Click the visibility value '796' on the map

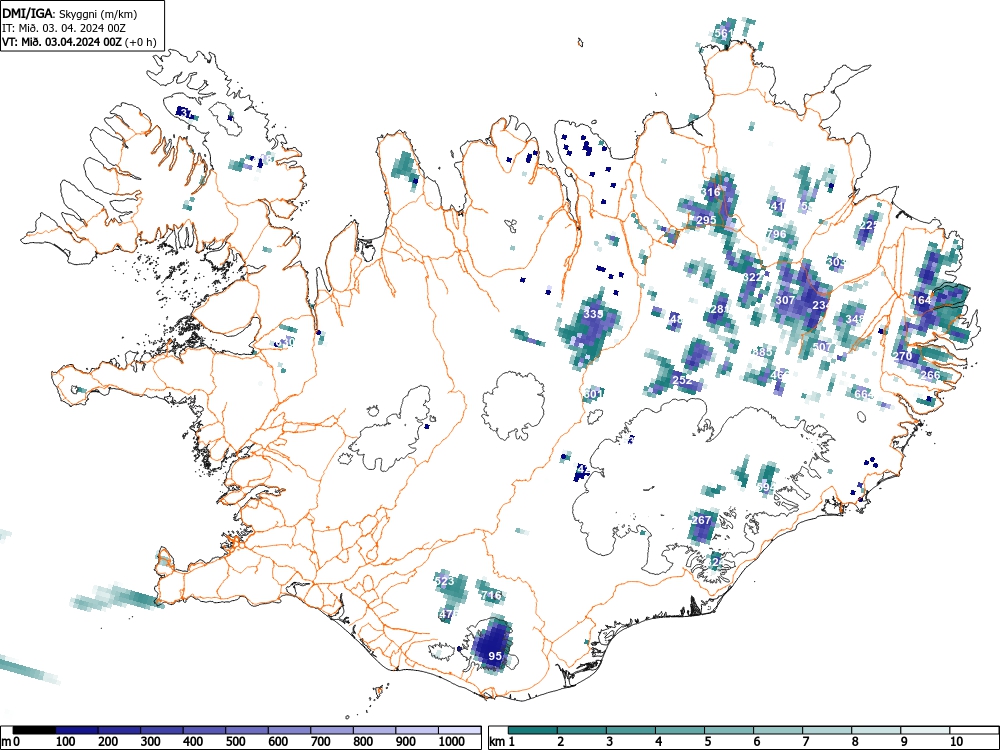[x=776, y=234]
